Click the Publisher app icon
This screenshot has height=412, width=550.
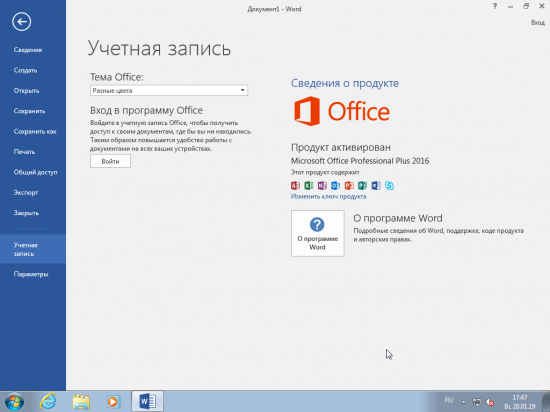point(362,185)
